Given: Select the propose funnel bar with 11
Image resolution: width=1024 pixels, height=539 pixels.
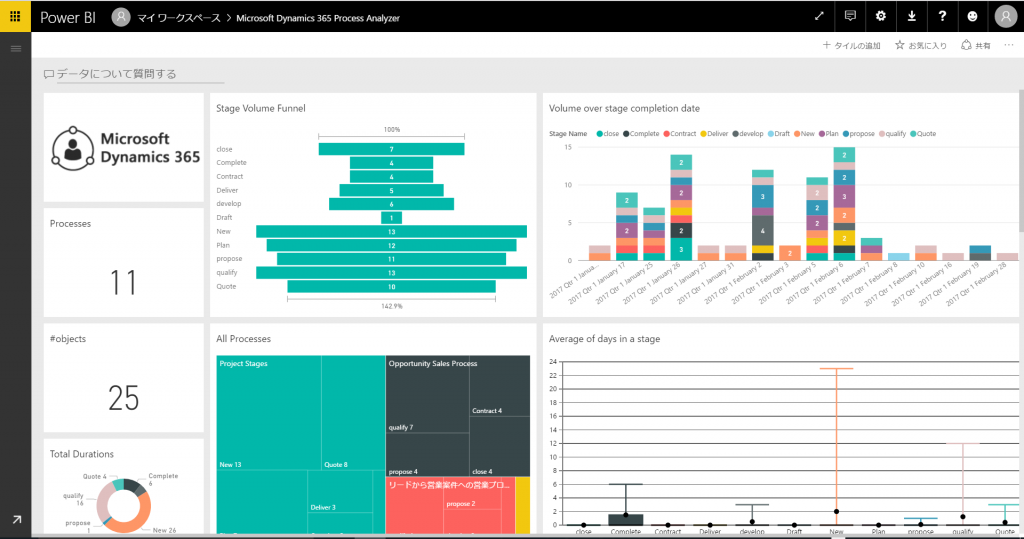Looking at the screenshot, I should [391, 259].
